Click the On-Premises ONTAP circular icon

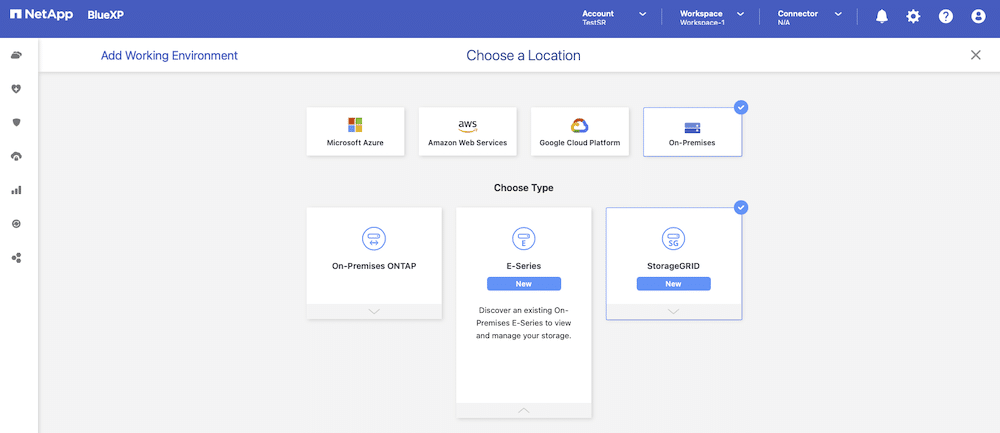coord(374,239)
